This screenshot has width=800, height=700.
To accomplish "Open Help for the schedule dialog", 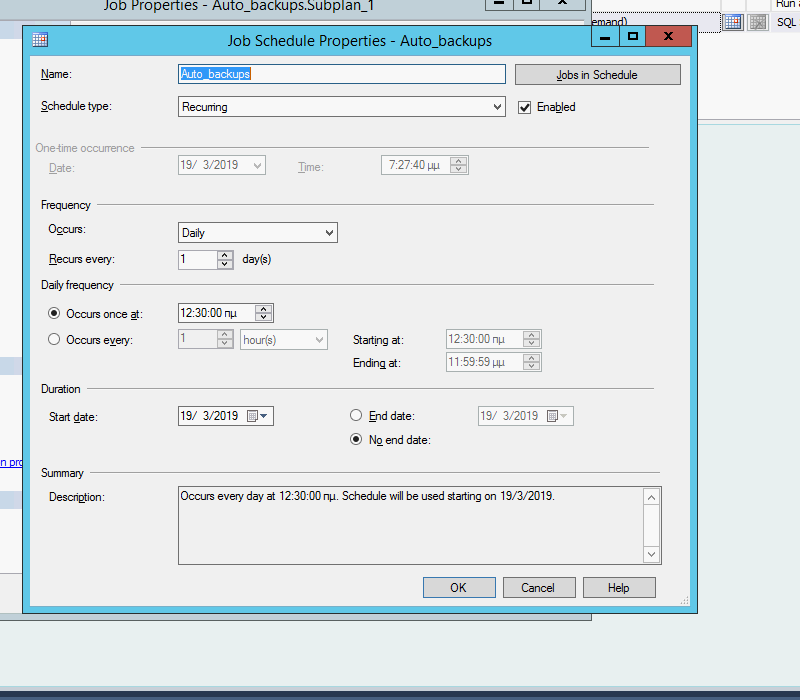I will tap(619, 588).
